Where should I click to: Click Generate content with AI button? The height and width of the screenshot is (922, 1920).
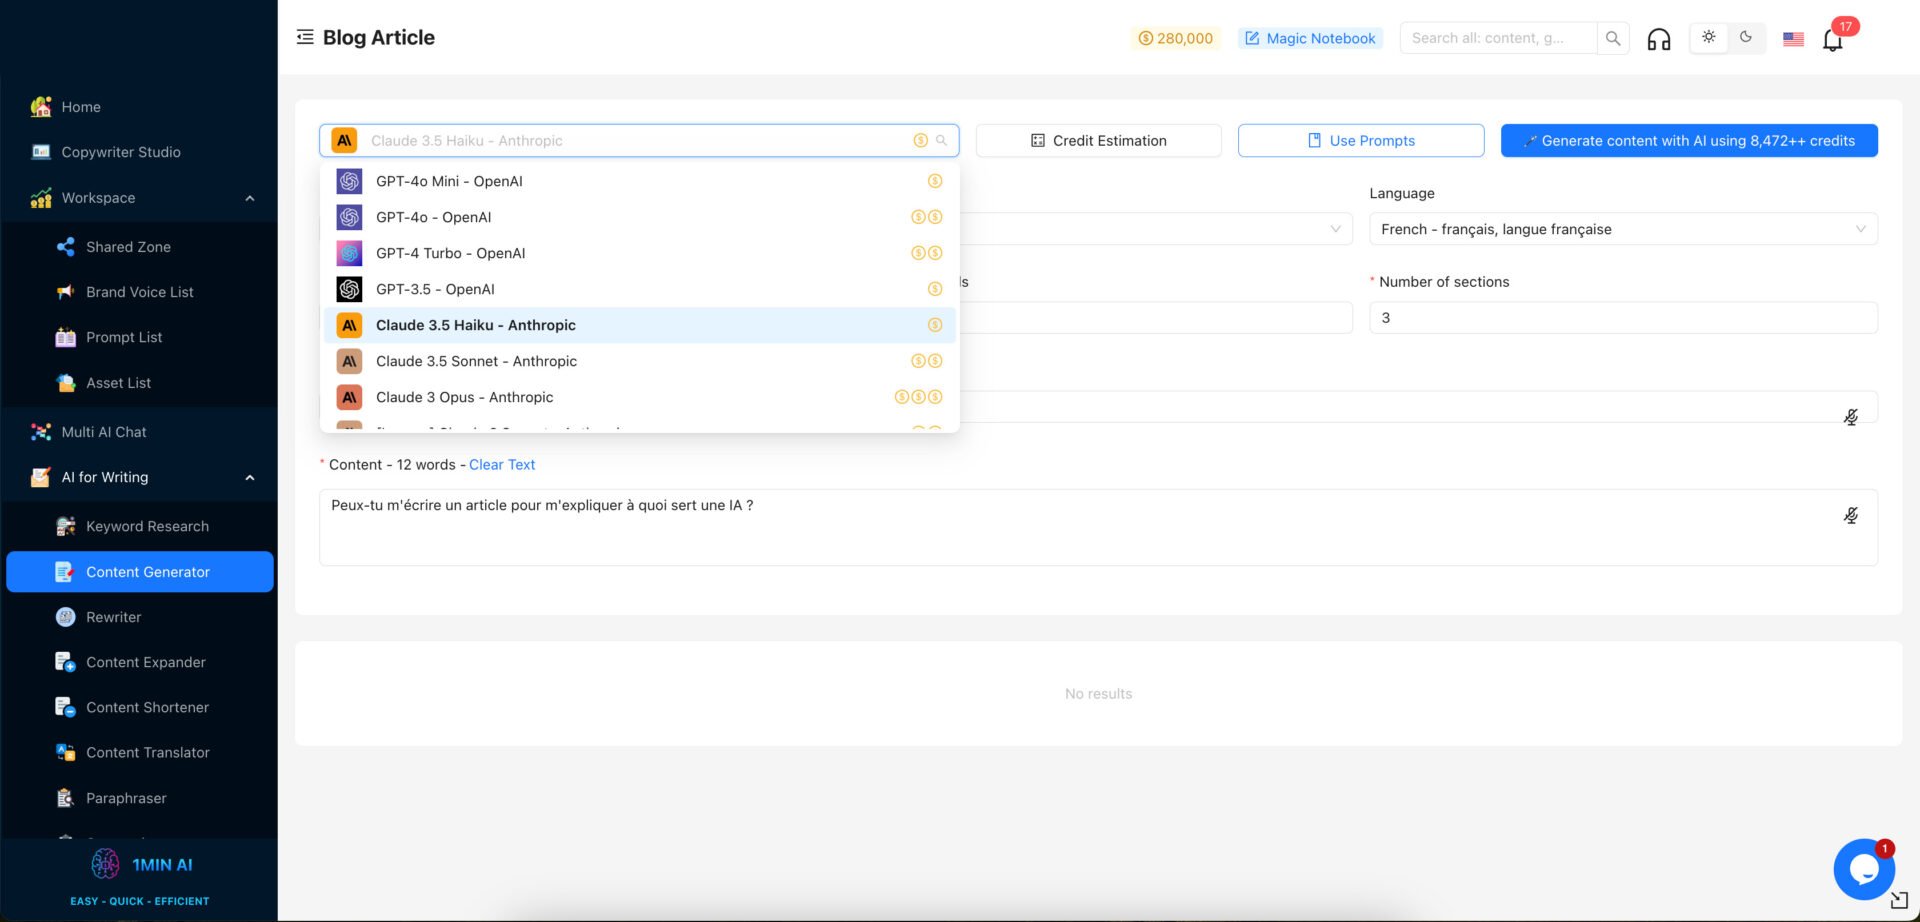[x=1689, y=141]
